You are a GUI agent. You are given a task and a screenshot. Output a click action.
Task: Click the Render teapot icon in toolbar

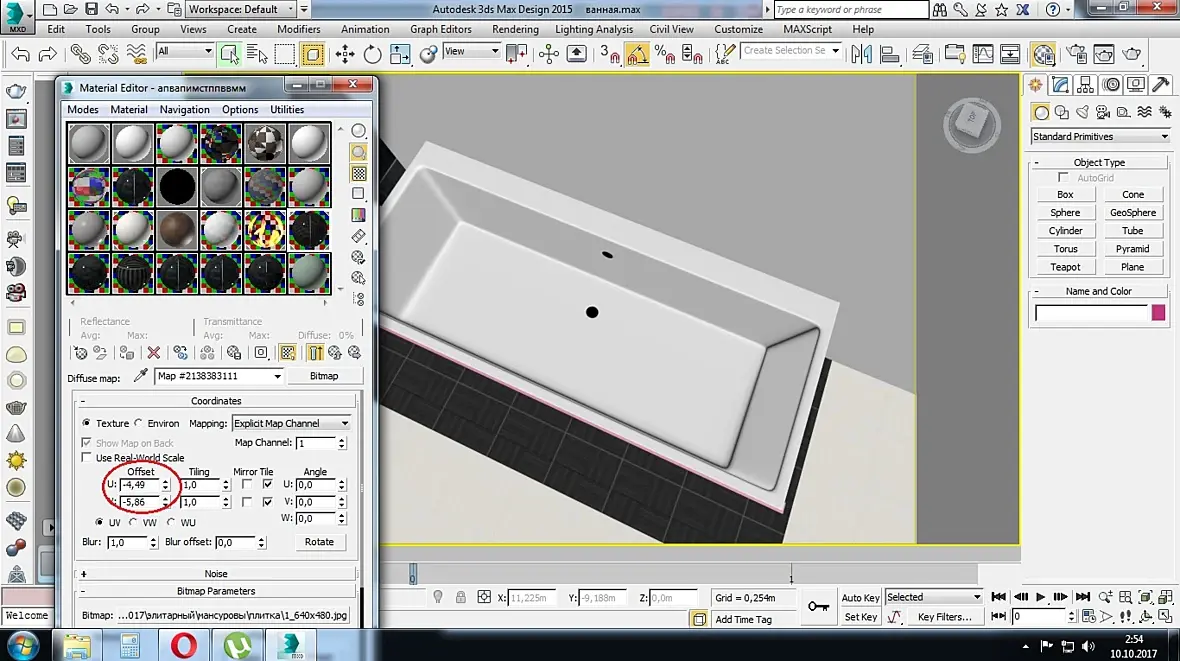tap(1132, 54)
